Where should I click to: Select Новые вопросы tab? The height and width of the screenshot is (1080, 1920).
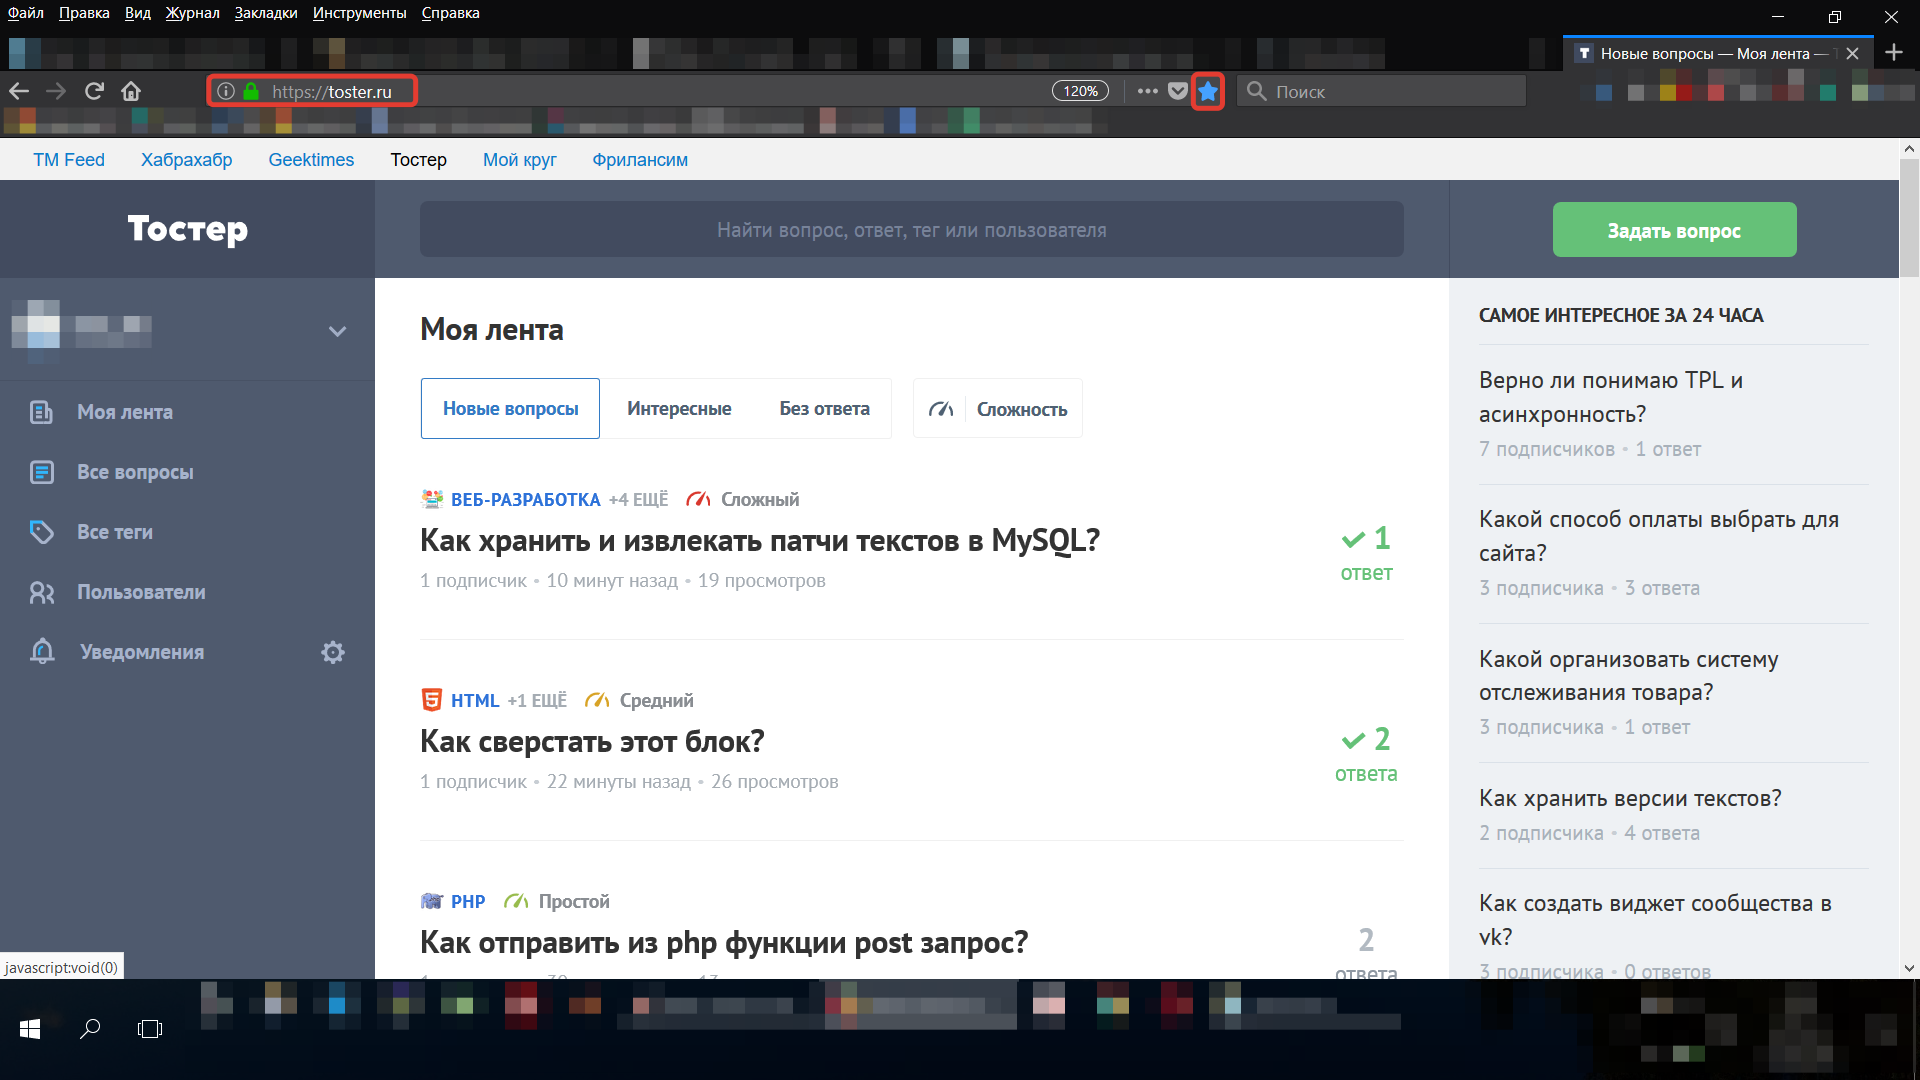(x=510, y=408)
